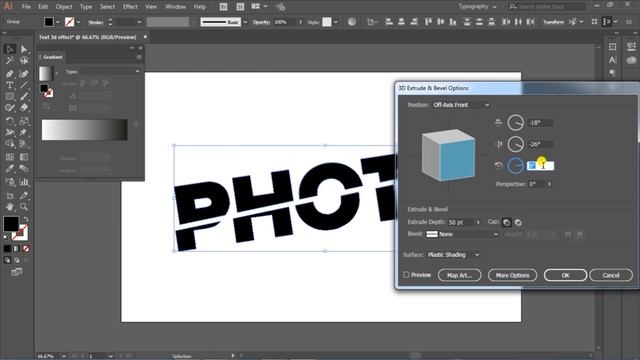Select the Direct Selection tool
This screenshot has height=360, width=640.
[24, 49]
